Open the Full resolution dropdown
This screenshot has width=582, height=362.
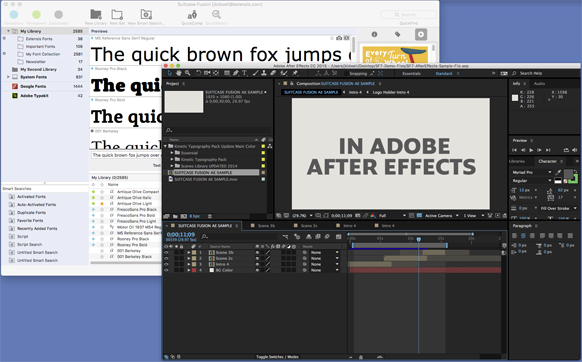tap(392, 215)
